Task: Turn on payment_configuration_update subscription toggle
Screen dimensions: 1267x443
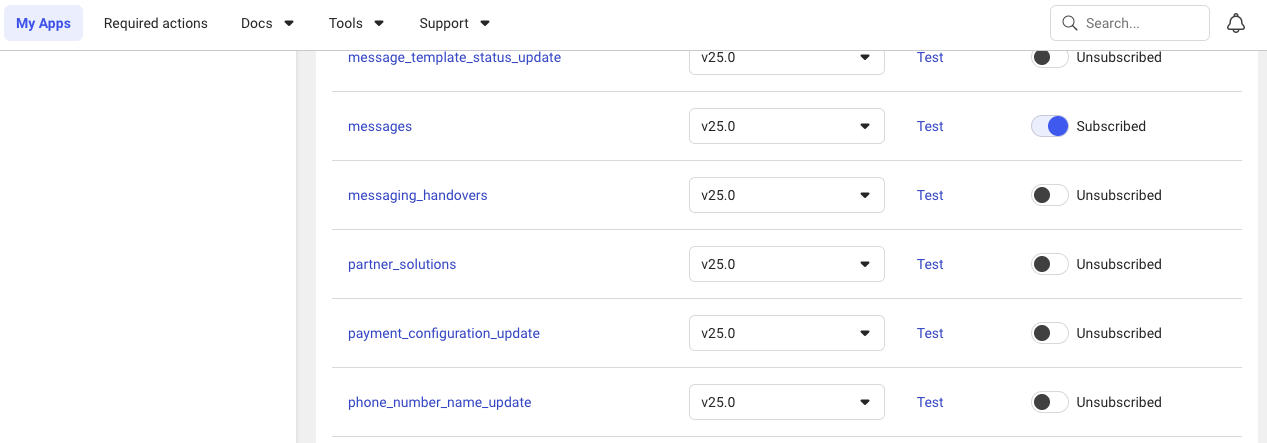Action: point(1049,333)
